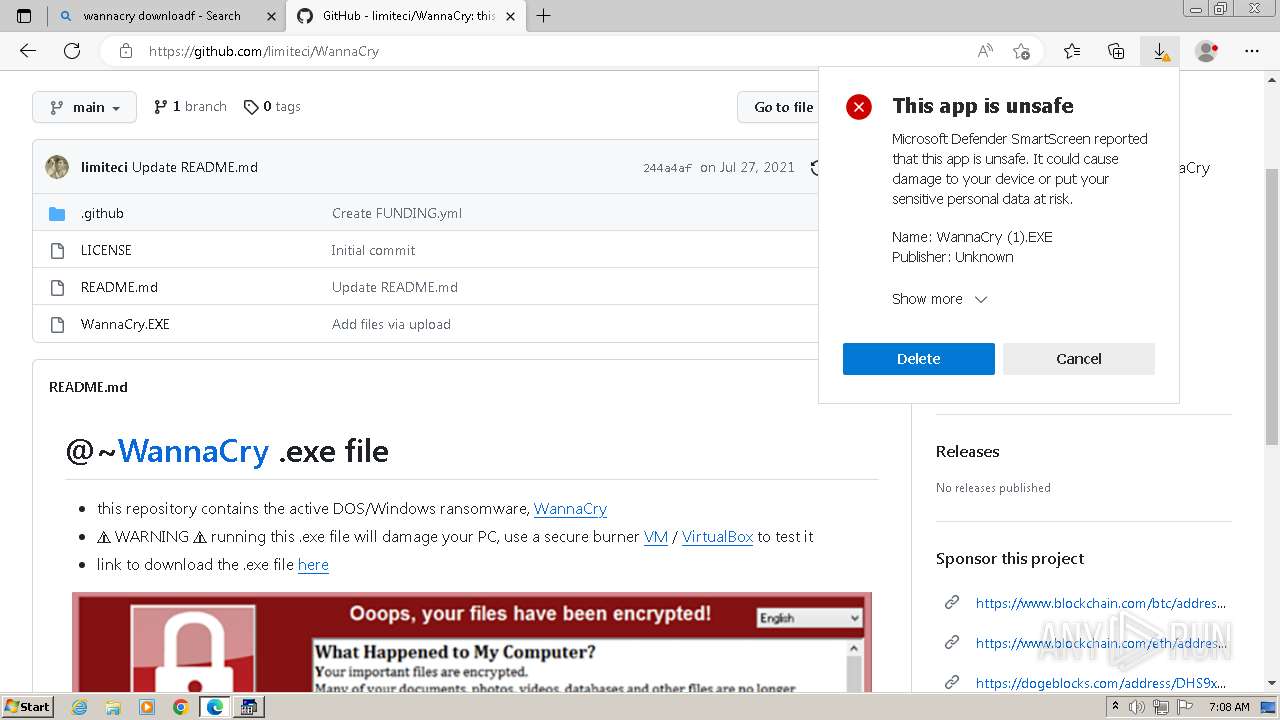Open Settings and more menu
The width and height of the screenshot is (1280, 720).
click(x=1251, y=51)
